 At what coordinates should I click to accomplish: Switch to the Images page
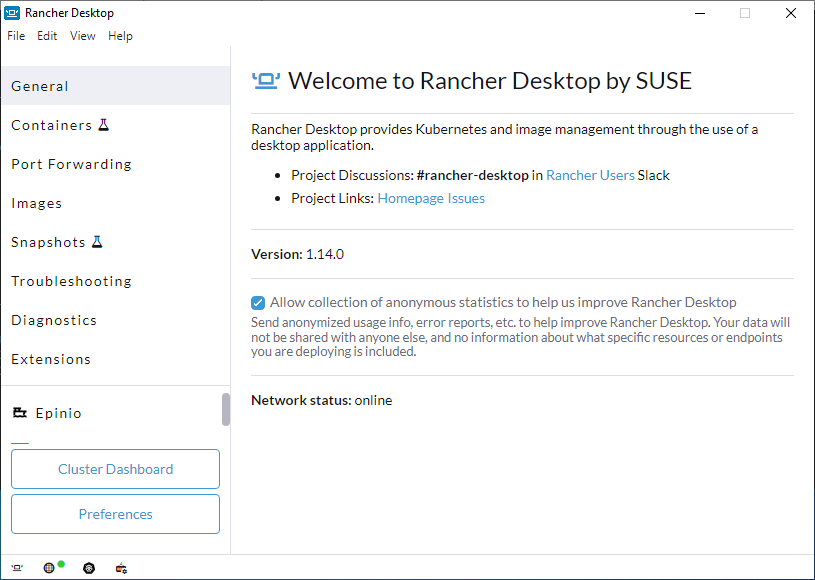(x=115, y=203)
